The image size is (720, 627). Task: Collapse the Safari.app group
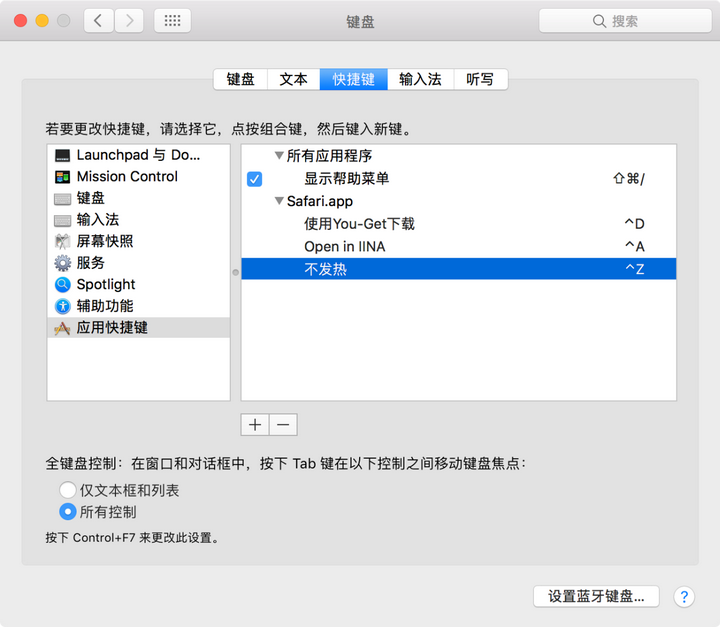click(279, 201)
